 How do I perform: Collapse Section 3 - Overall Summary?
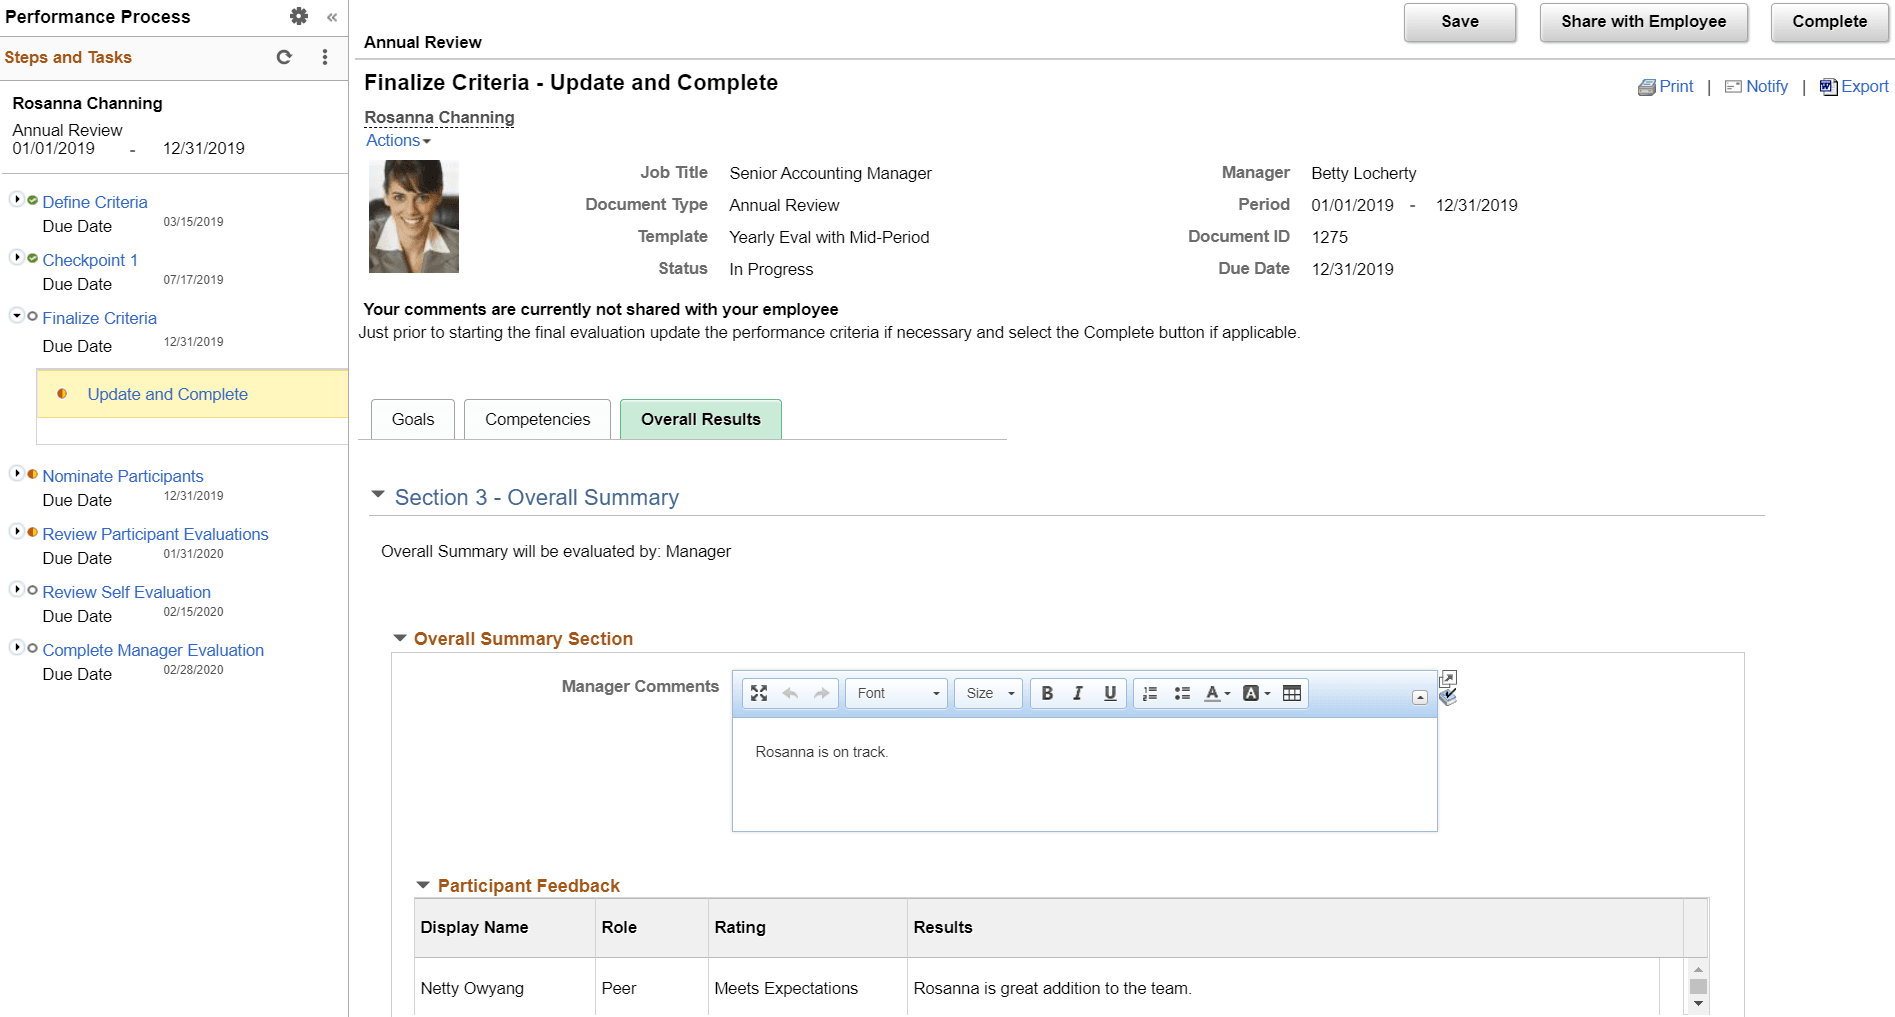(x=378, y=493)
